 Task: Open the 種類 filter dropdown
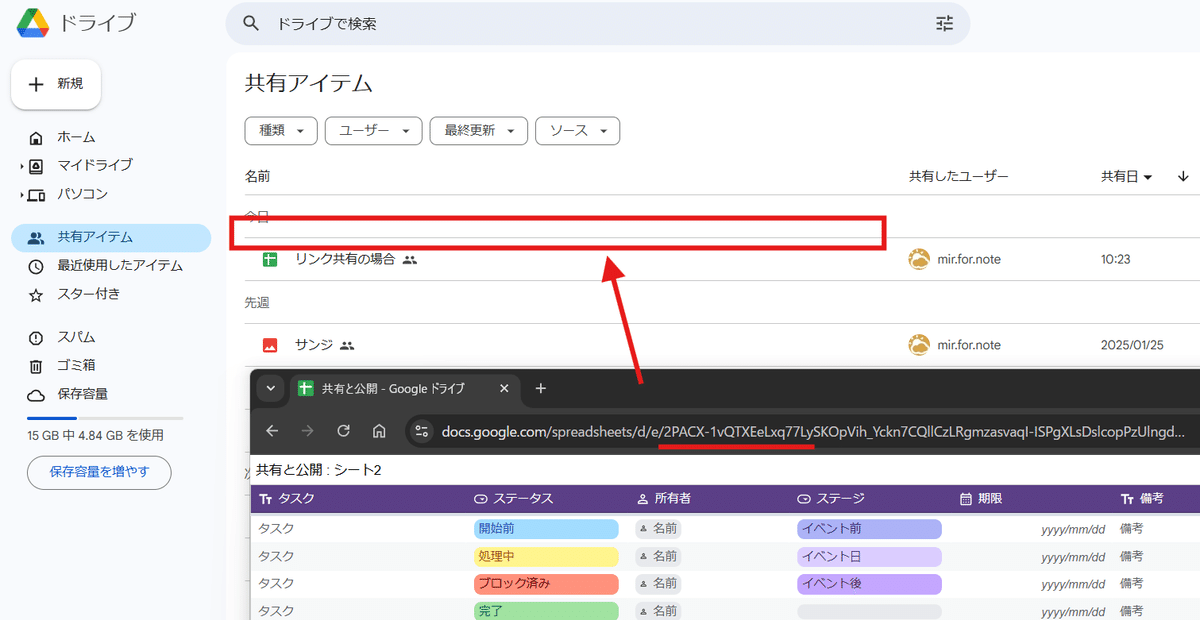(281, 131)
